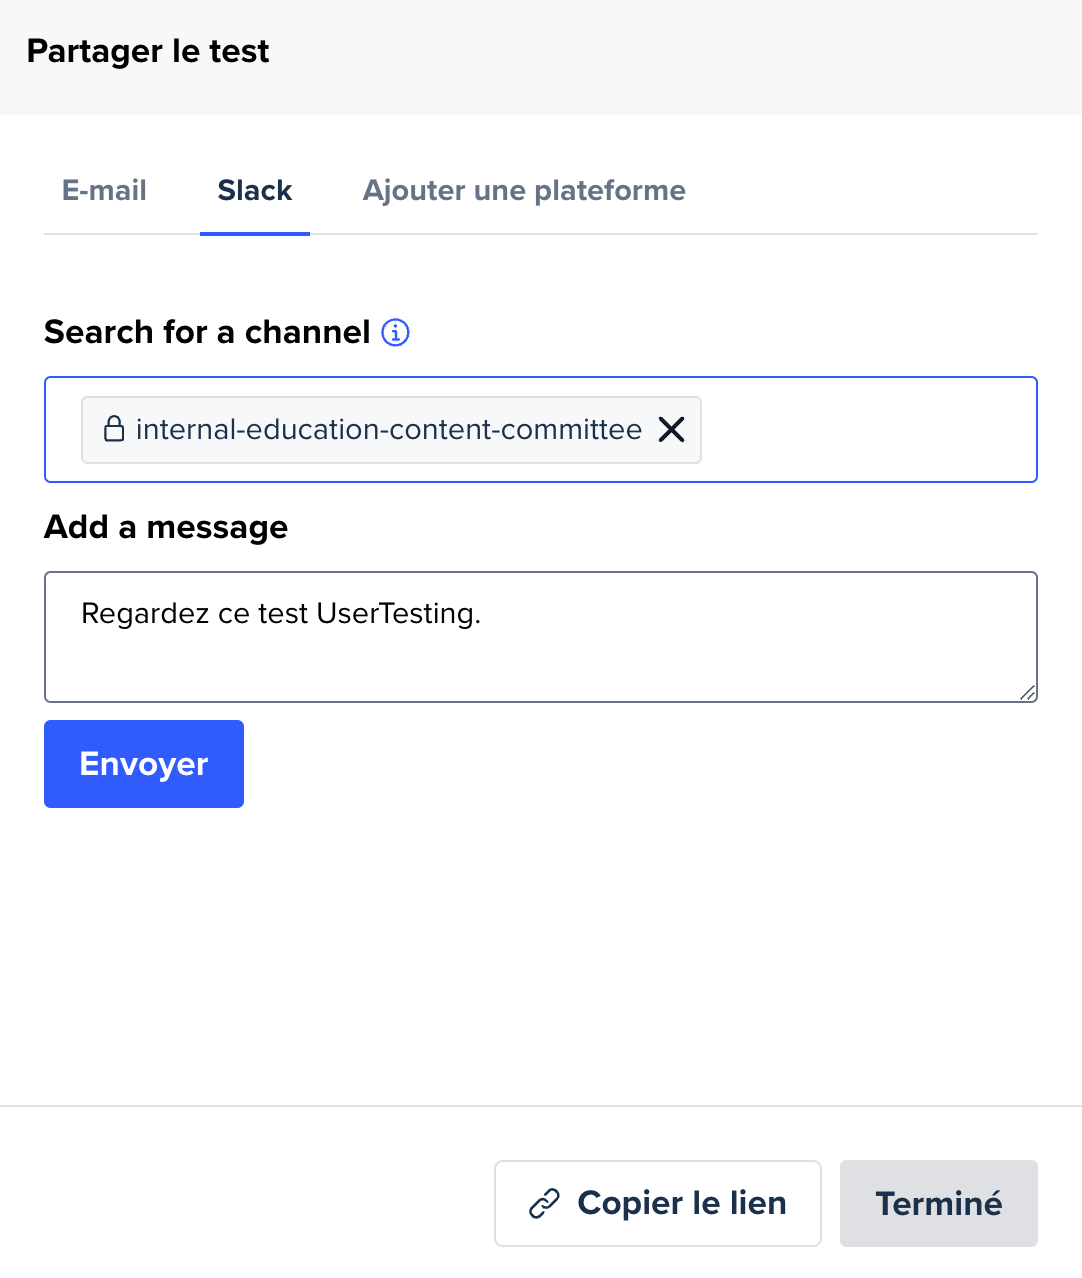This screenshot has height=1278, width=1082.
Task: Click the Search for a channel label
Action: 207,332
